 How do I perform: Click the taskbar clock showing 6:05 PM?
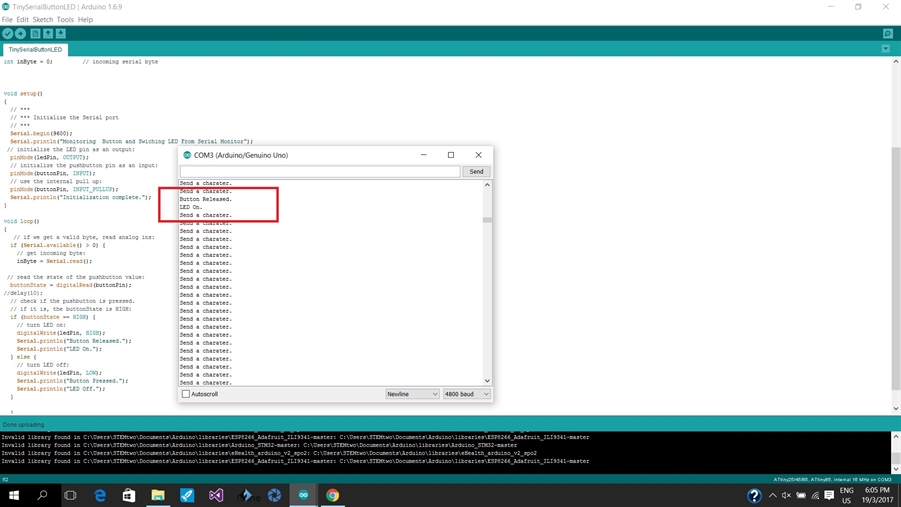point(877,495)
